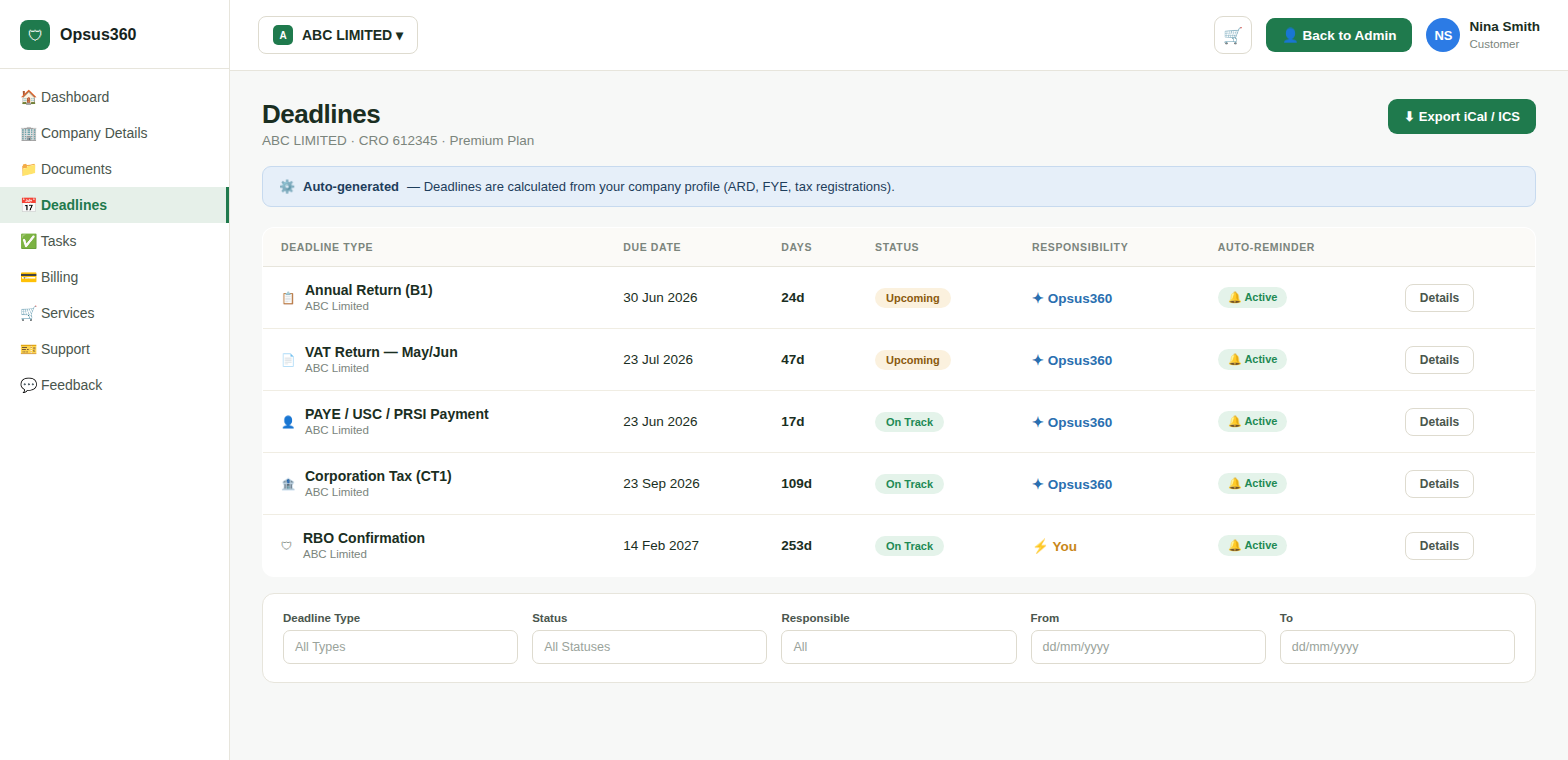Click the sparkle icon next to Opsus360 in Corporation Tax row
Screen dimensions: 1568x760
point(1038,484)
